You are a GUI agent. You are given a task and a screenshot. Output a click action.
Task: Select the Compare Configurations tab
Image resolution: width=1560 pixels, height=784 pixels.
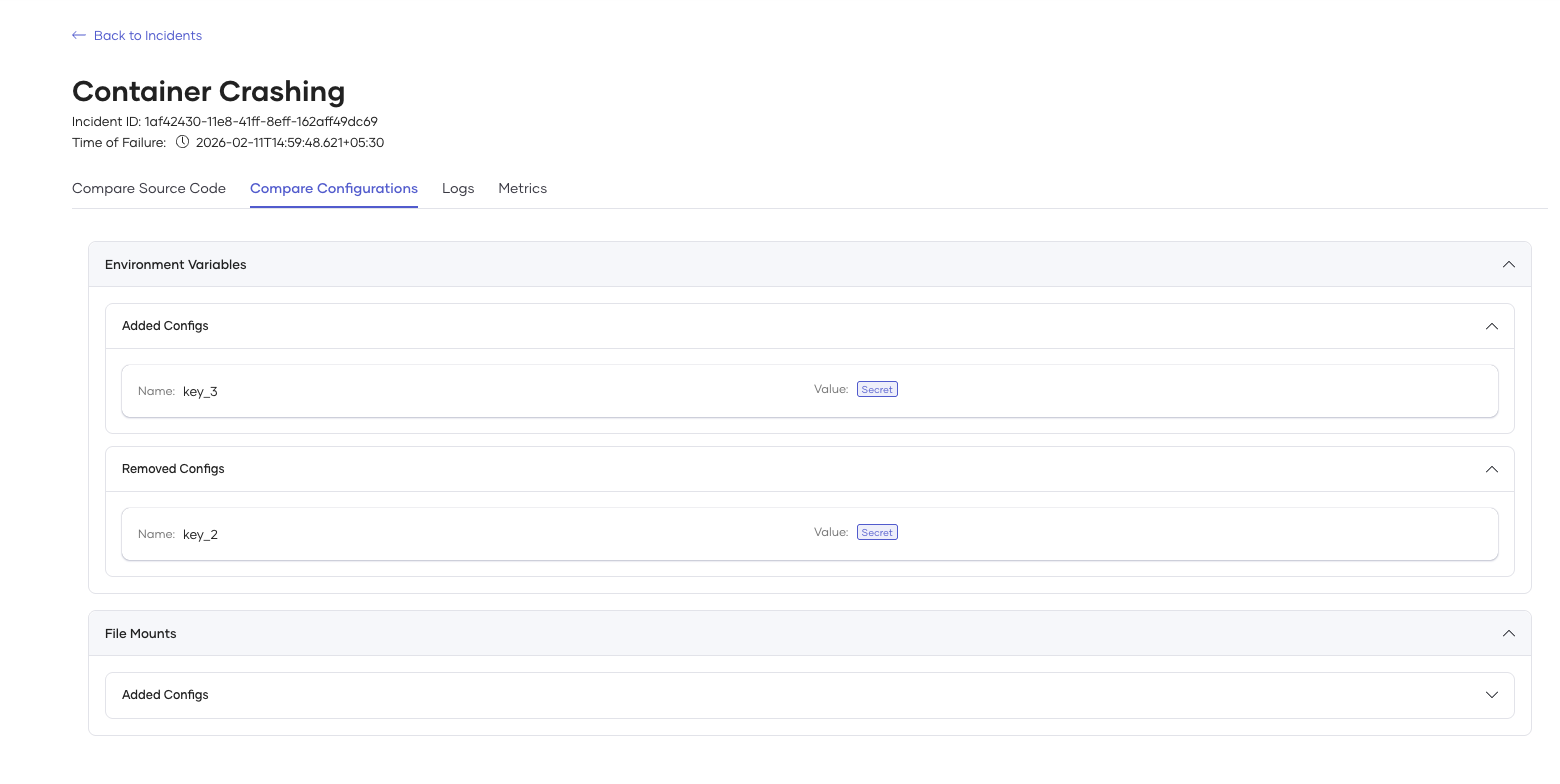[334, 188]
